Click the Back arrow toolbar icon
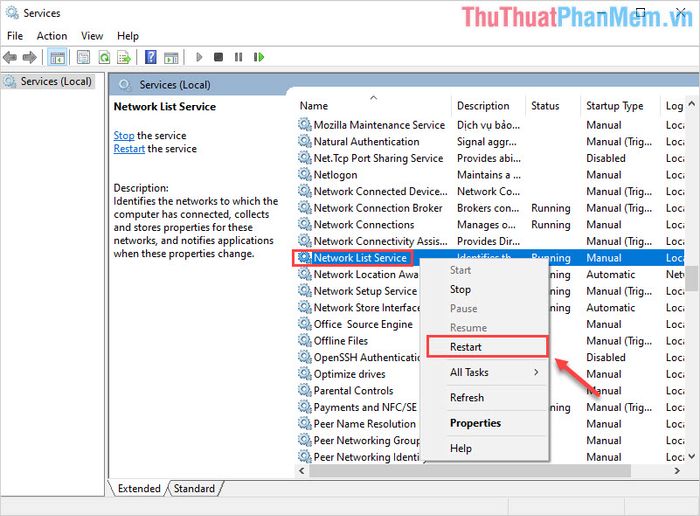Image resolution: width=700 pixels, height=516 pixels. click(x=10, y=57)
